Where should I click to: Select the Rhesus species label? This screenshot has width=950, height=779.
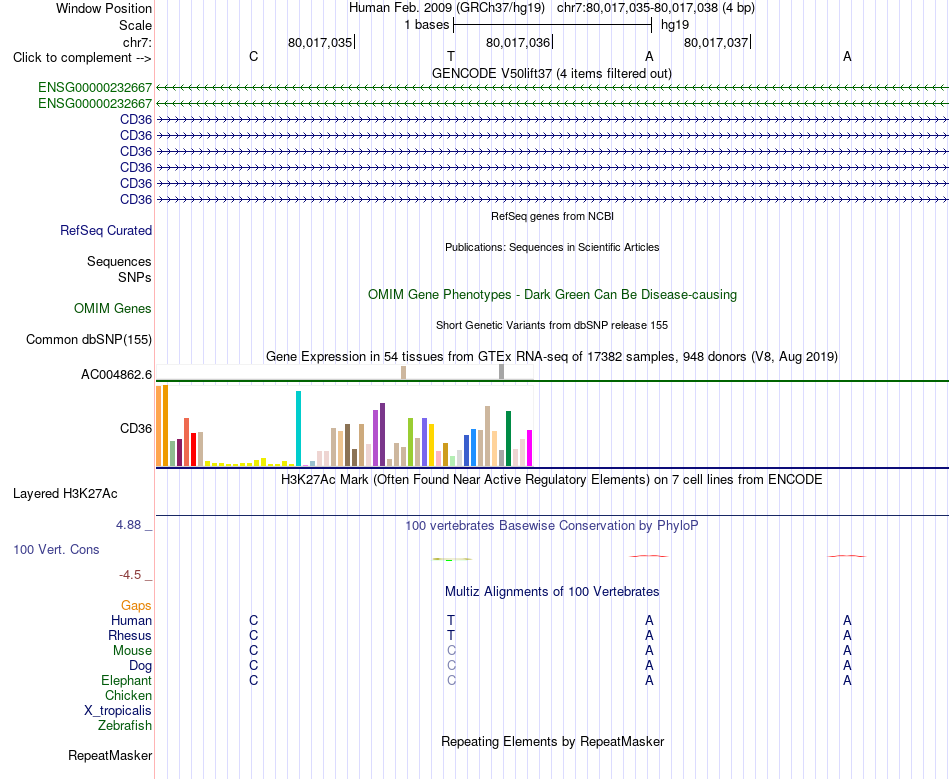point(130,635)
